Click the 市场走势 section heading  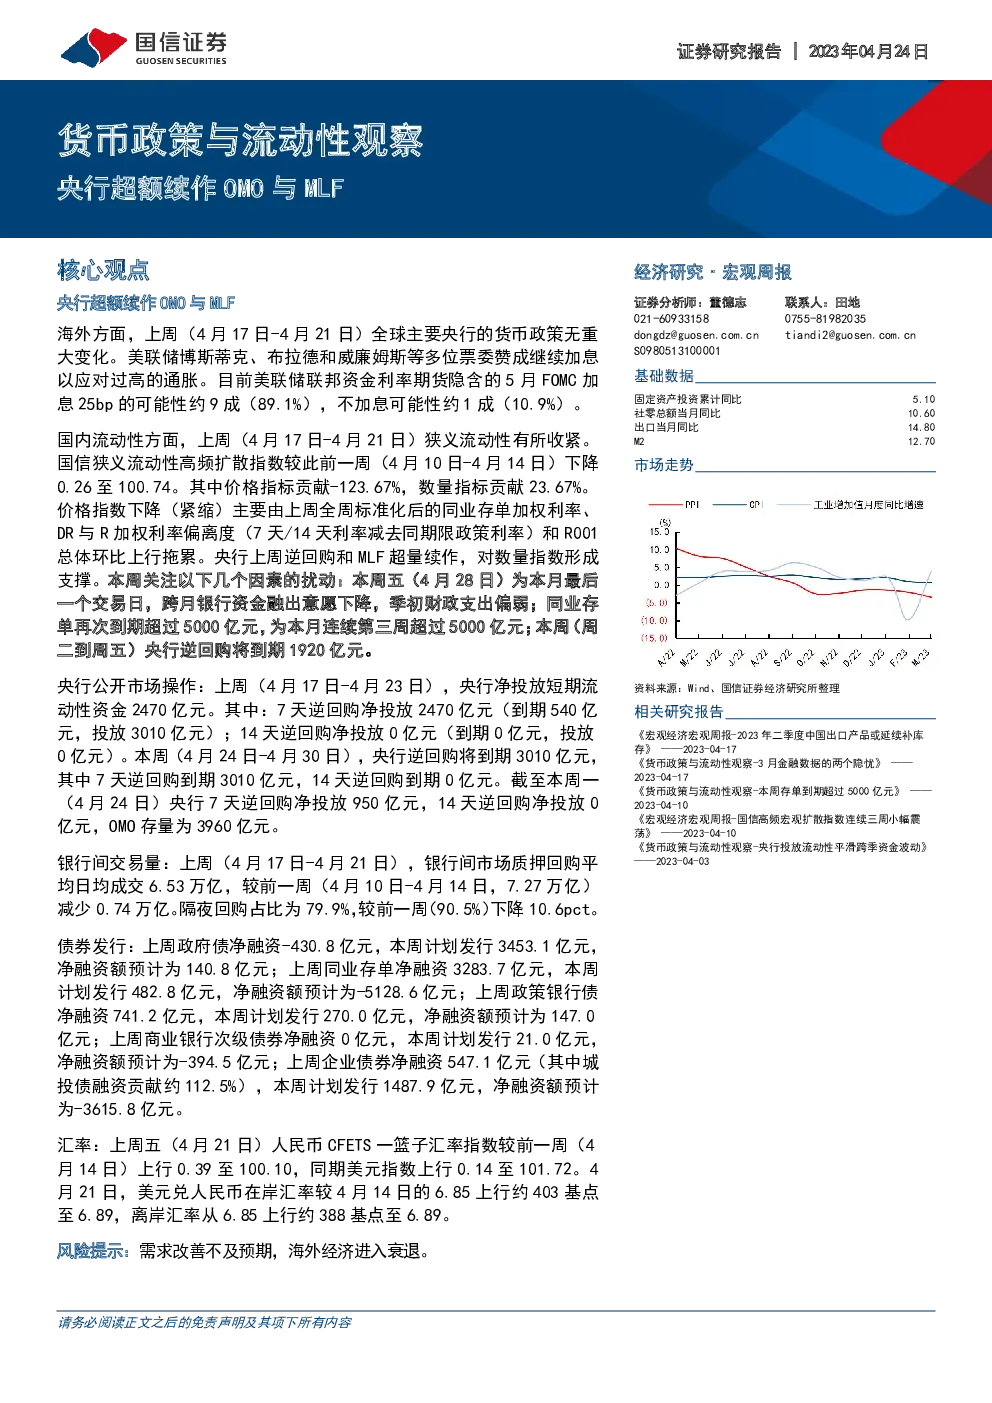(664, 465)
